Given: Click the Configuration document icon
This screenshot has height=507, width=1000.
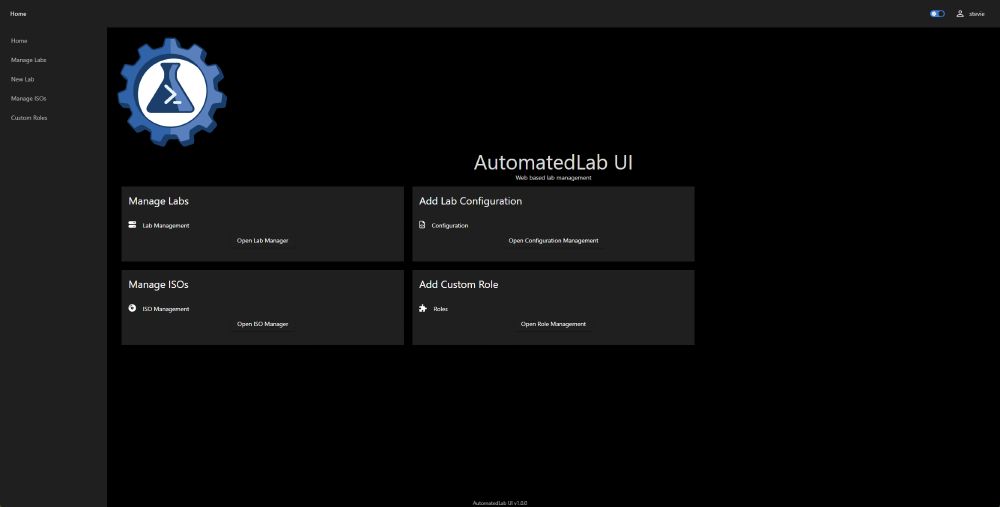Looking at the screenshot, I should [422, 224].
